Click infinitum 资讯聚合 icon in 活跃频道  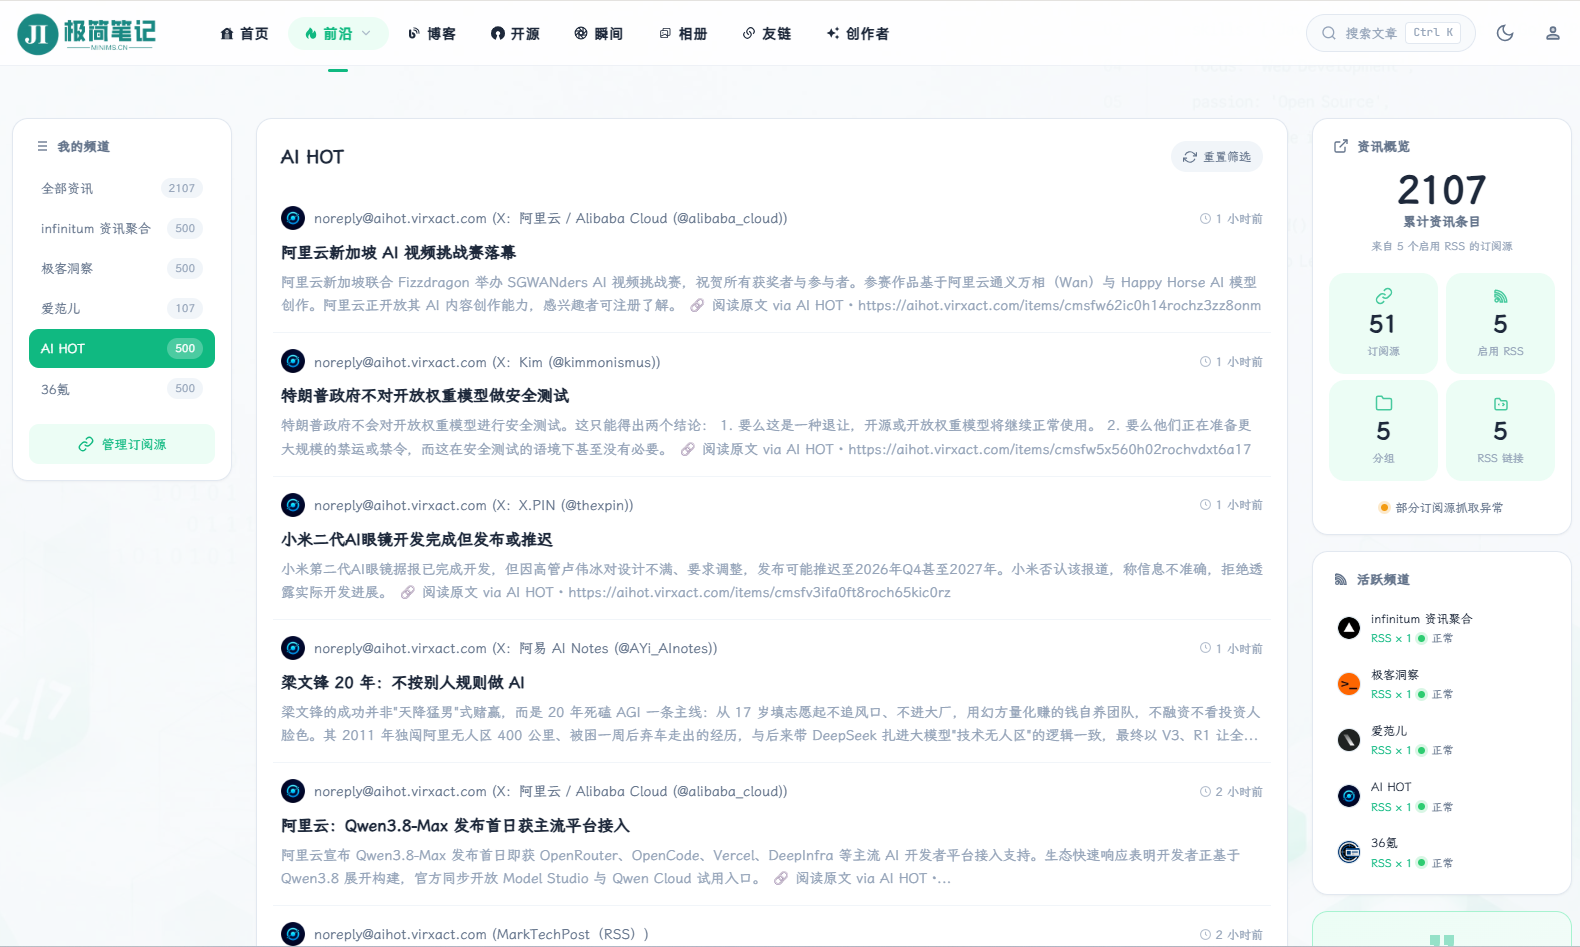[1349, 628]
